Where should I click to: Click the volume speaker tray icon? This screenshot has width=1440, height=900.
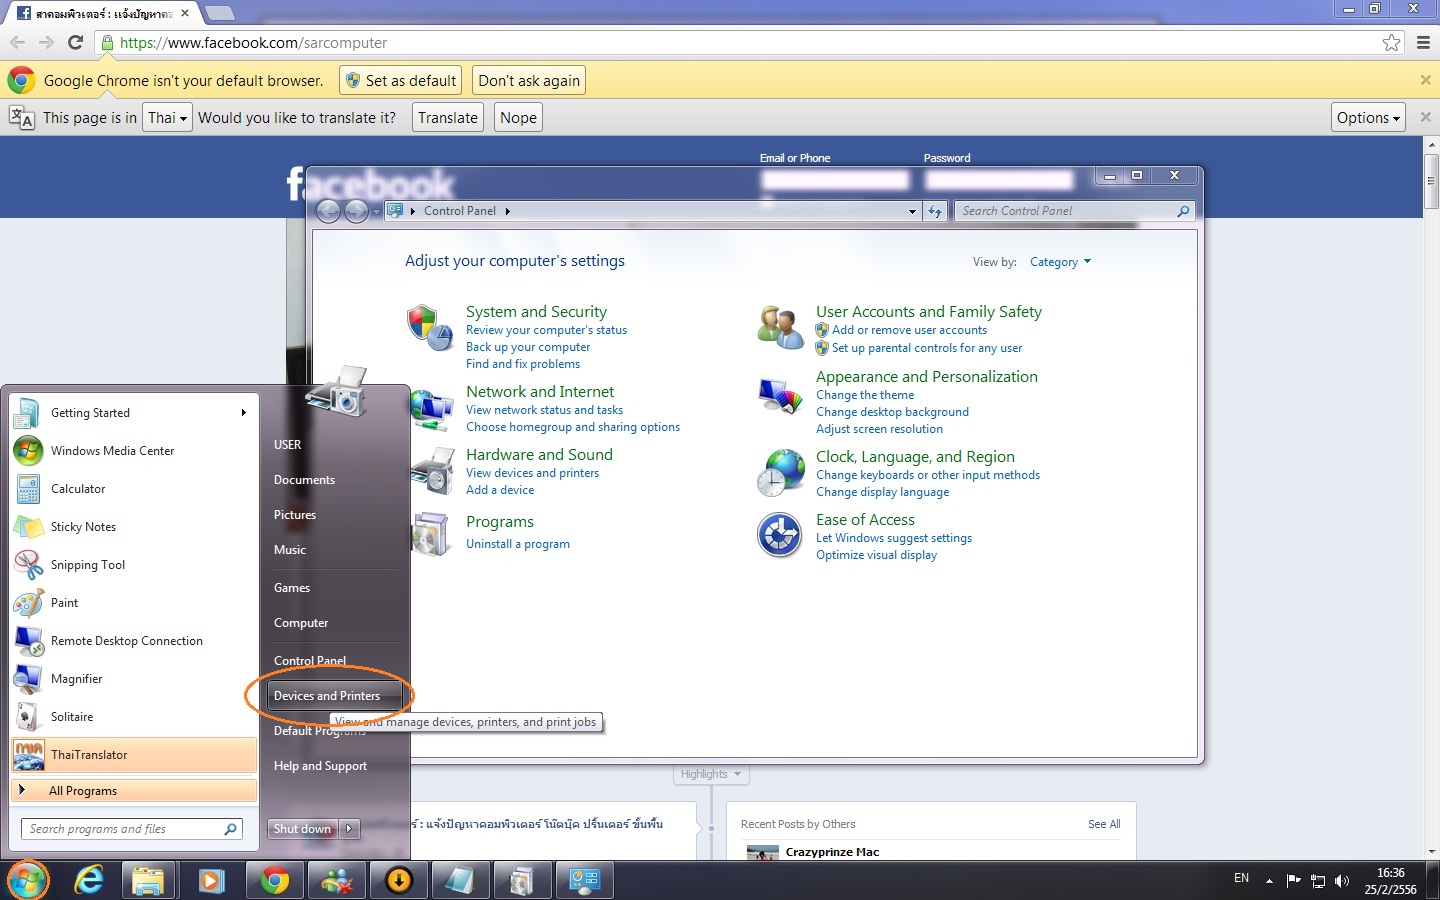tap(1342, 880)
